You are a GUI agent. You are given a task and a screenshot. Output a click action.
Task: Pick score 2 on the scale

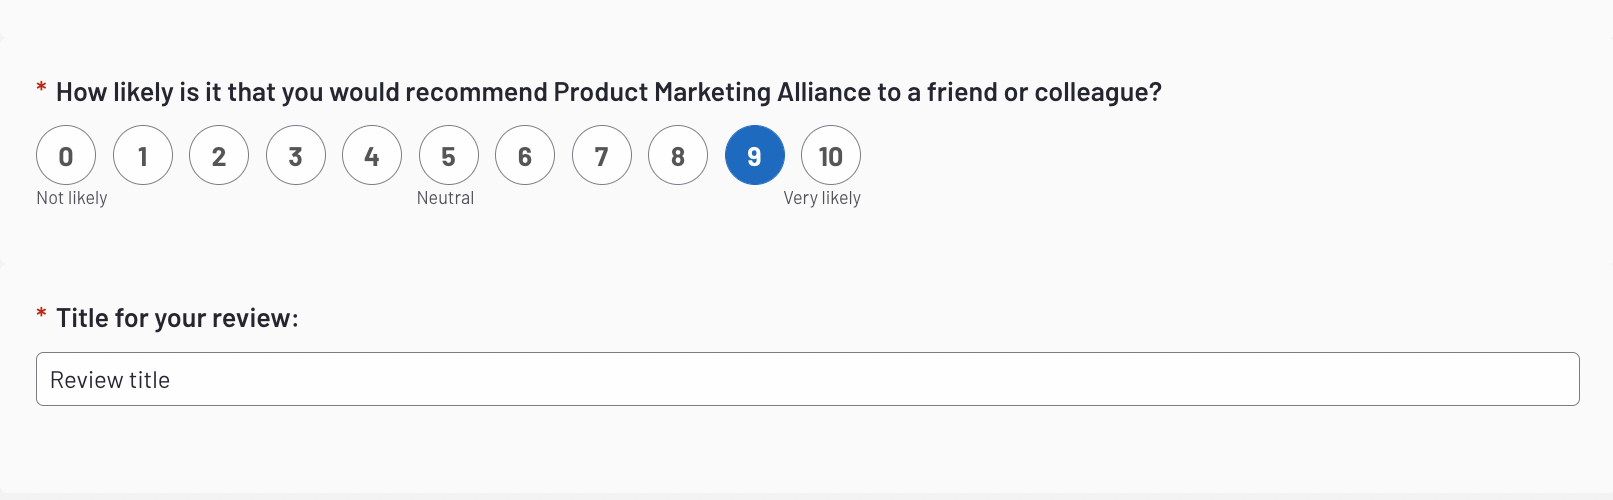[x=219, y=155]
